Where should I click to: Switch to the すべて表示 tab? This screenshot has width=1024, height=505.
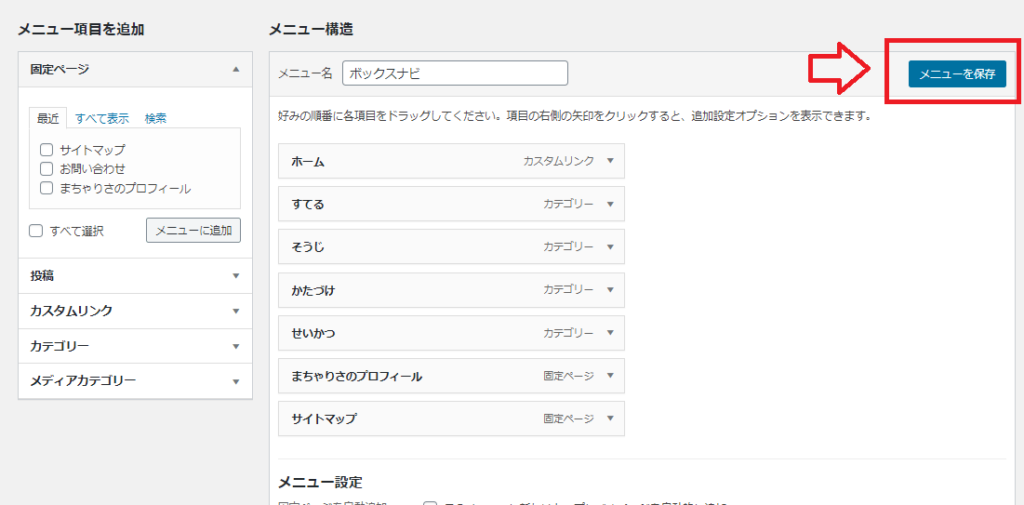[x=102, y=118]
